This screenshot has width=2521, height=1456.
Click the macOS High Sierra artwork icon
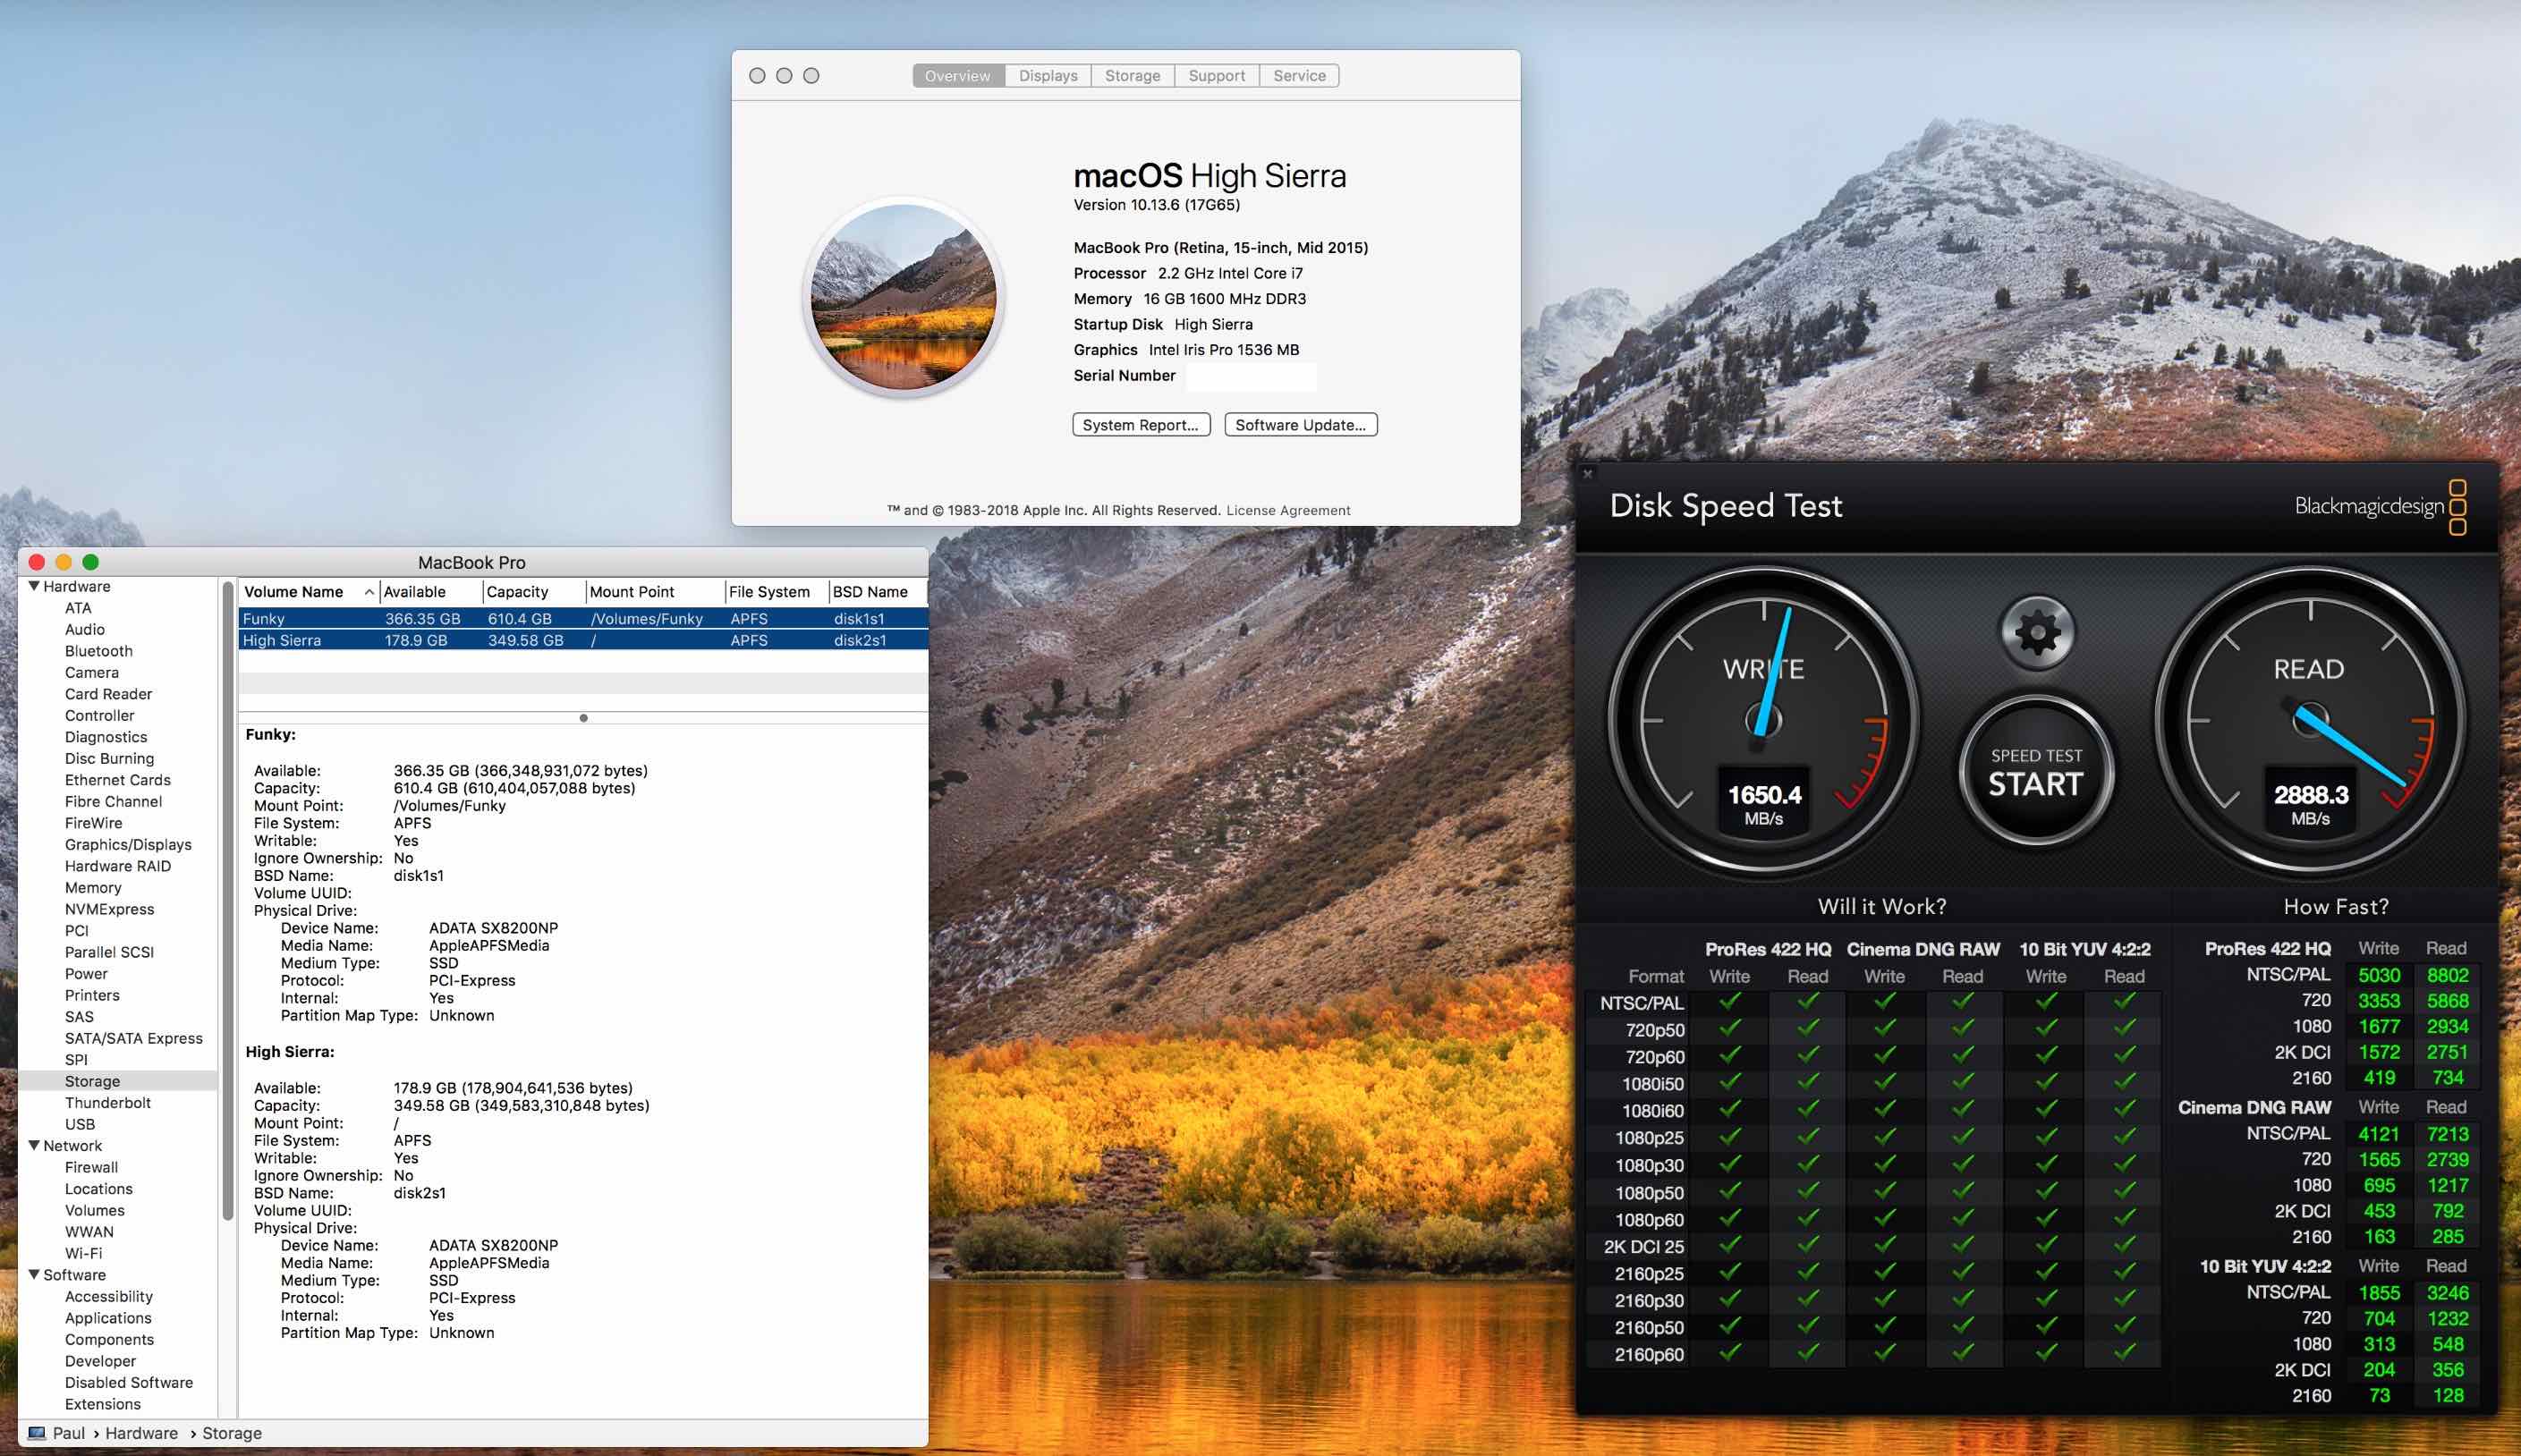(x=903, y=298)
